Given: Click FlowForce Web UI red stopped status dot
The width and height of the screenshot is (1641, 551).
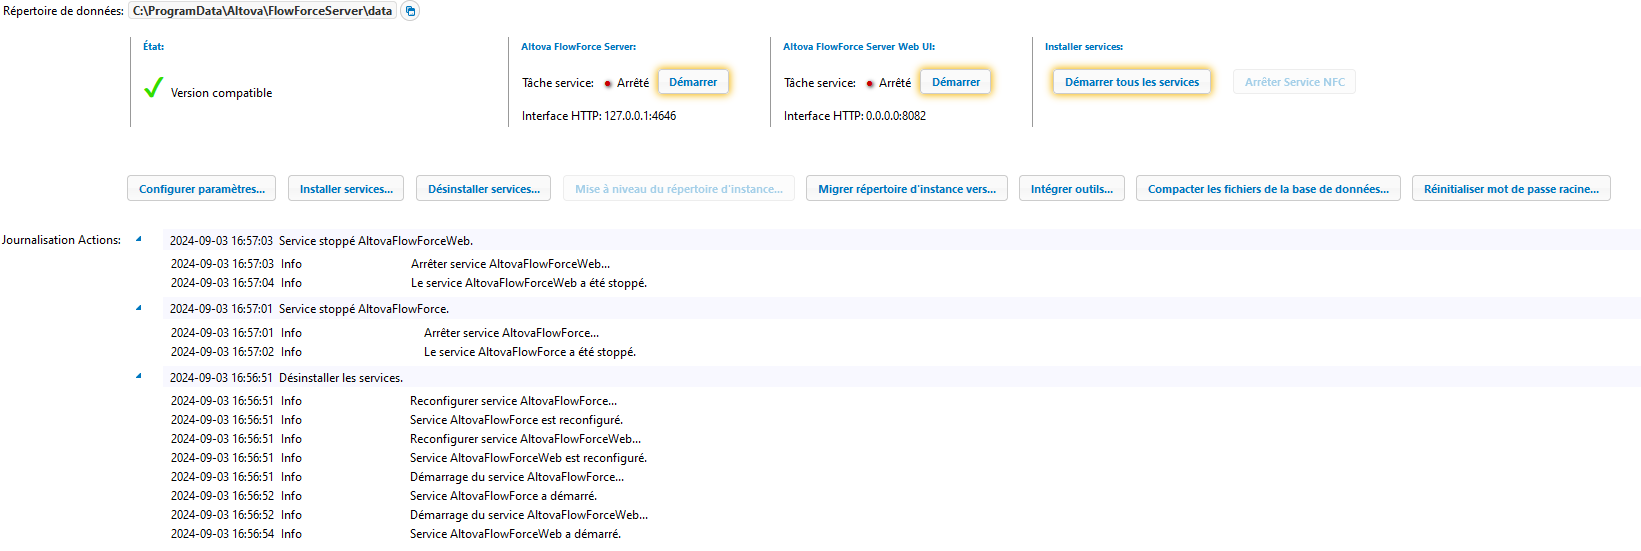Looking at the screenshot, I should pos(870,84).
